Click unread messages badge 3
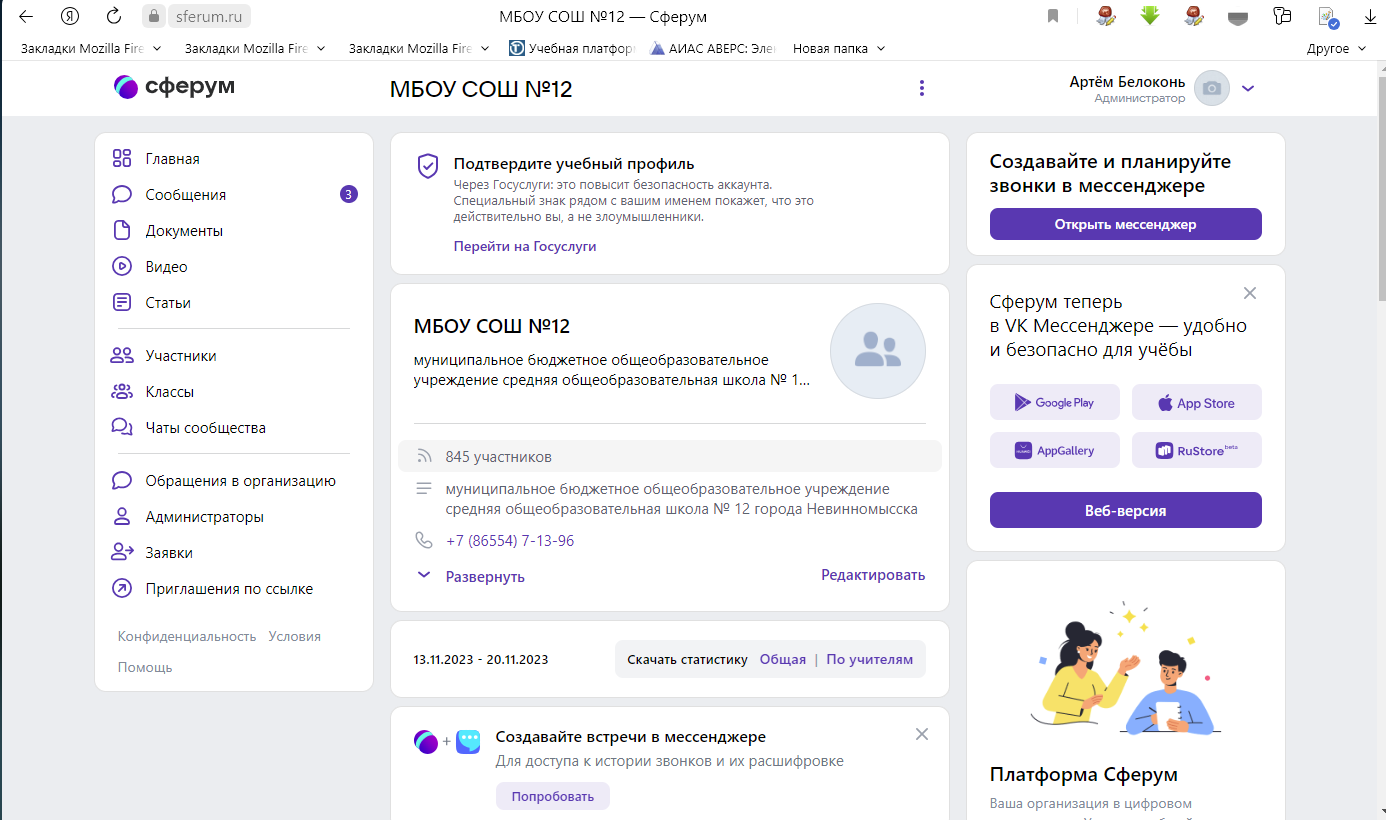1386x820 pixels. point(348,194)
